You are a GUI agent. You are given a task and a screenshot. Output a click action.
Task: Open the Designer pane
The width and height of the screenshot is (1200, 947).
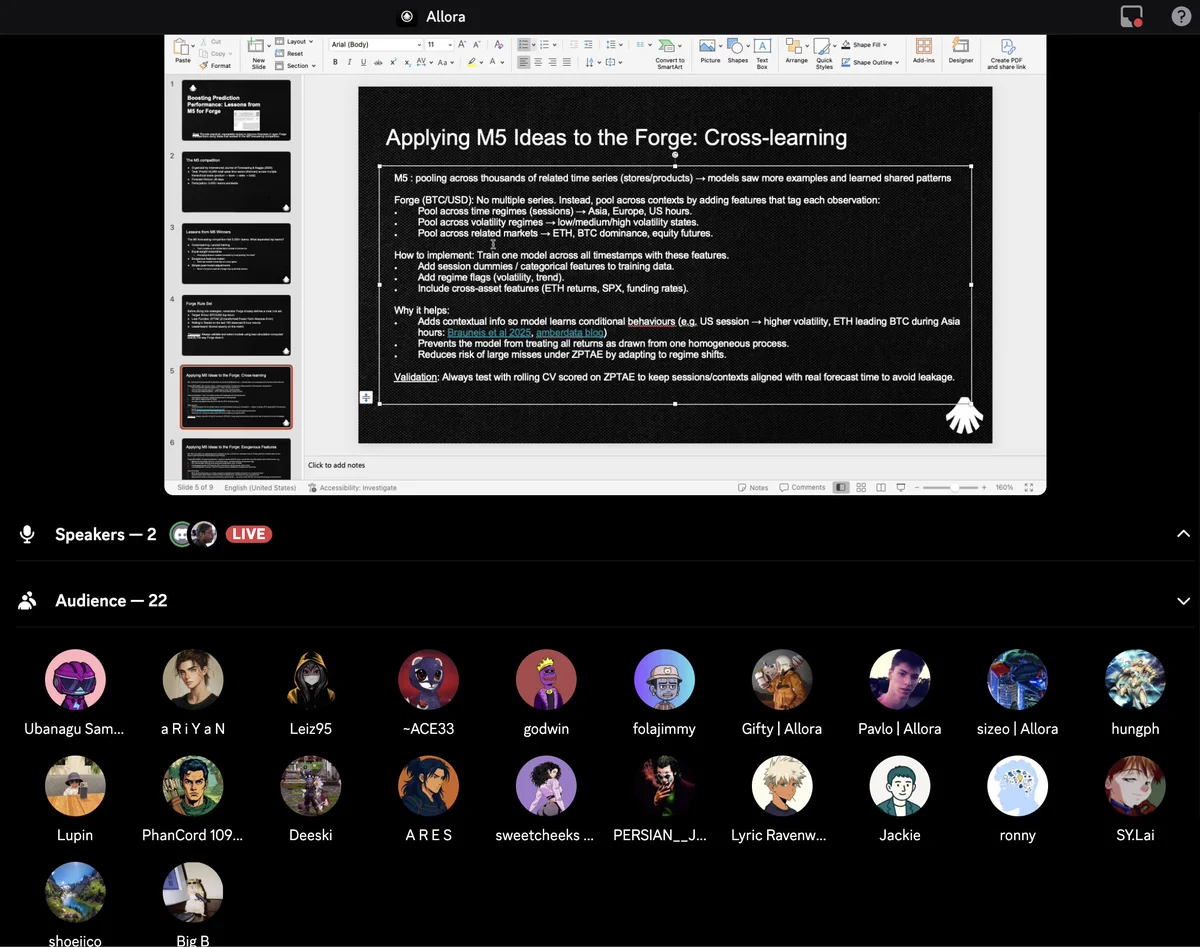(961, 51)
